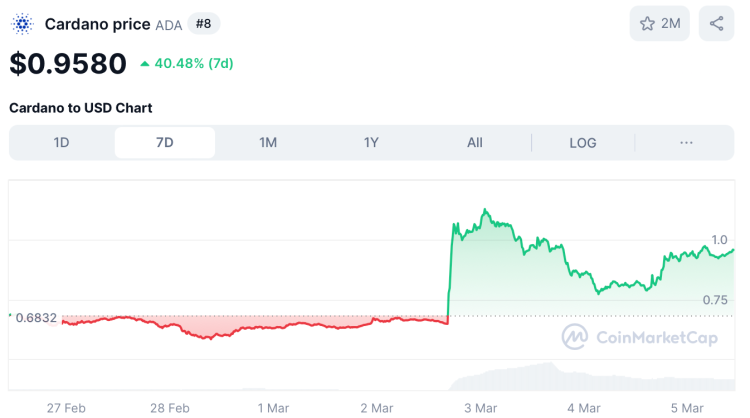Screen dimensions: 750x418
Task: Click the 0.75 y-axis label
Action: (715, 300)
